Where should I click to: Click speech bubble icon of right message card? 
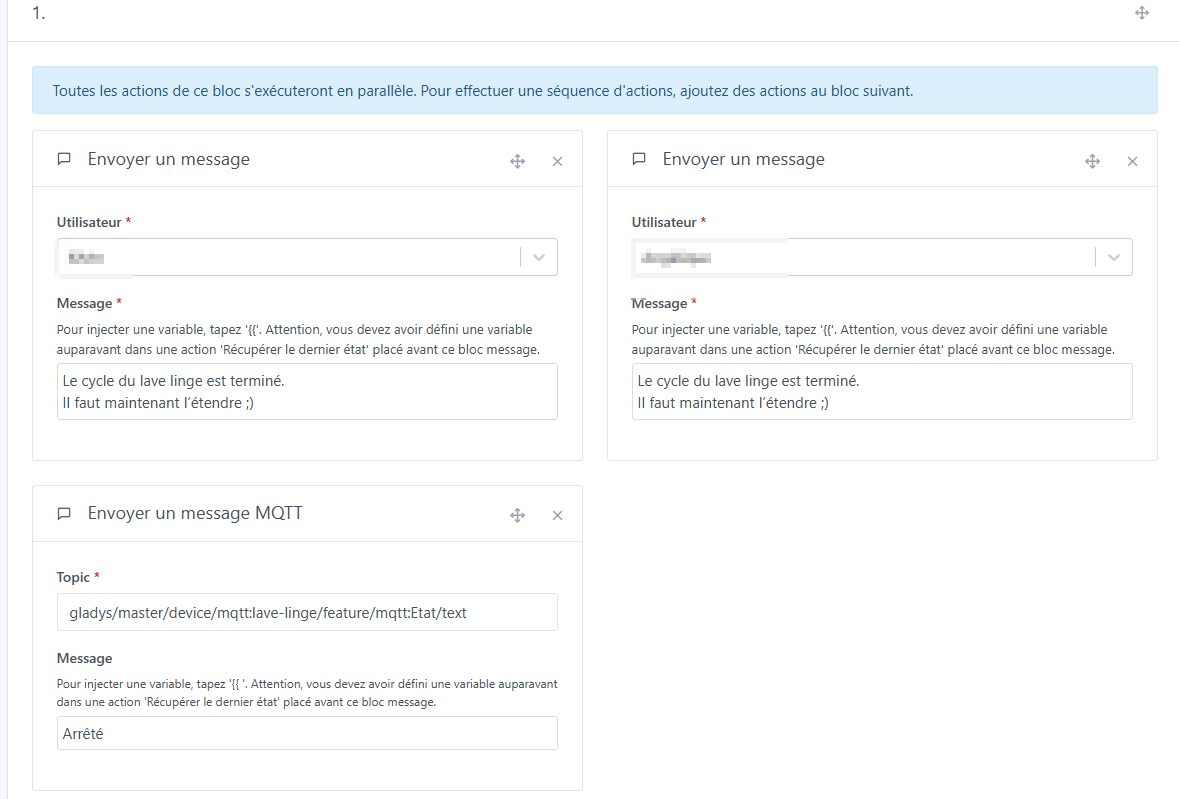click(x=639, y=159)
